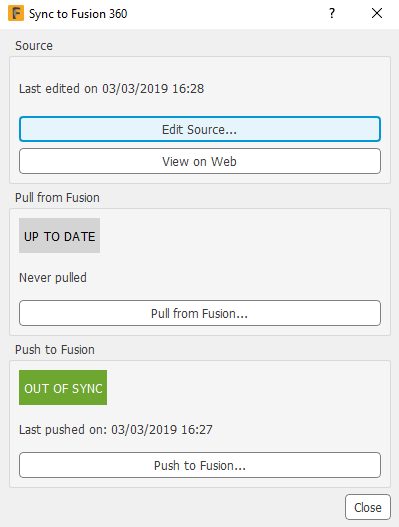Image resolution: width=399 pixels, height=527 pixels.
Task: Click the green OUT OF SYNC status badge
Action: coord(63,388)
